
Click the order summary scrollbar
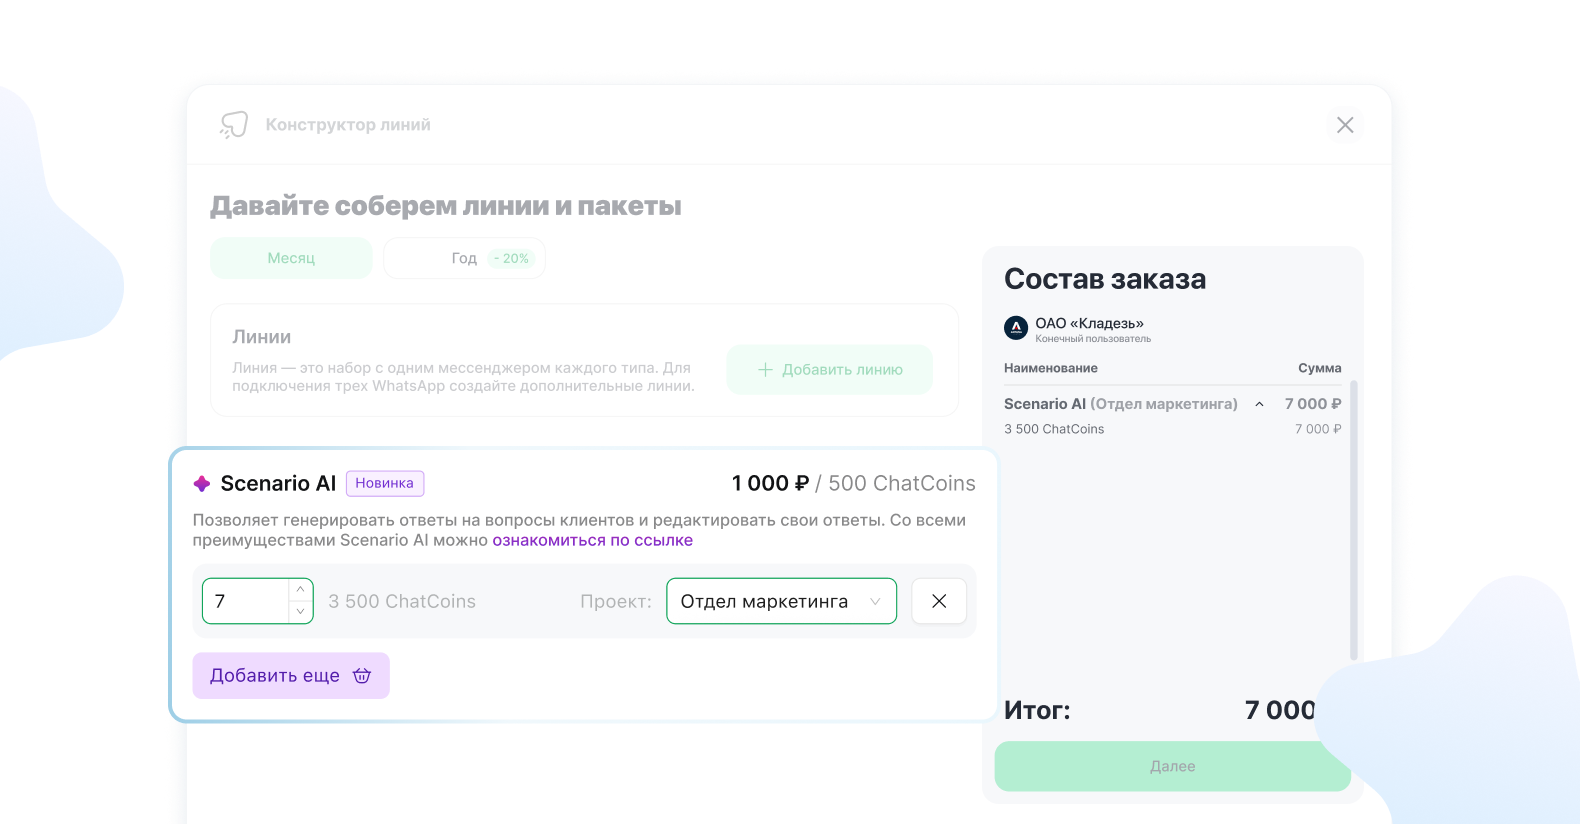pyautogui.click(x=1354, y=520)
